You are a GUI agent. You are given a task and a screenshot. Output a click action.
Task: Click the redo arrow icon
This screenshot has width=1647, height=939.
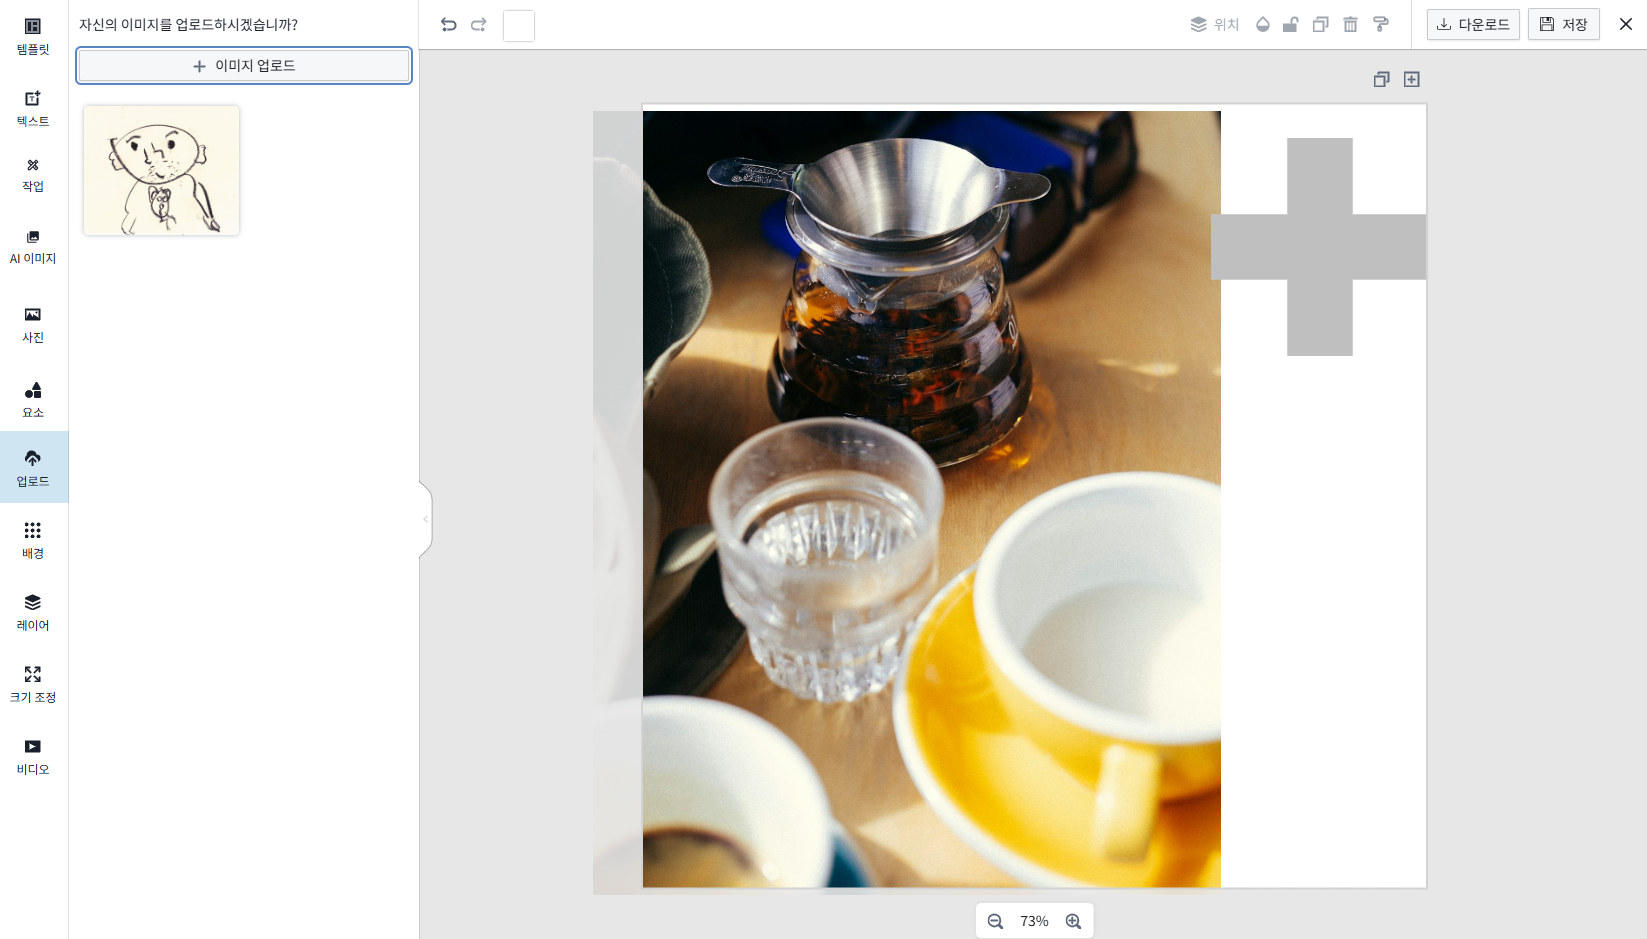[x=479, y=25]
